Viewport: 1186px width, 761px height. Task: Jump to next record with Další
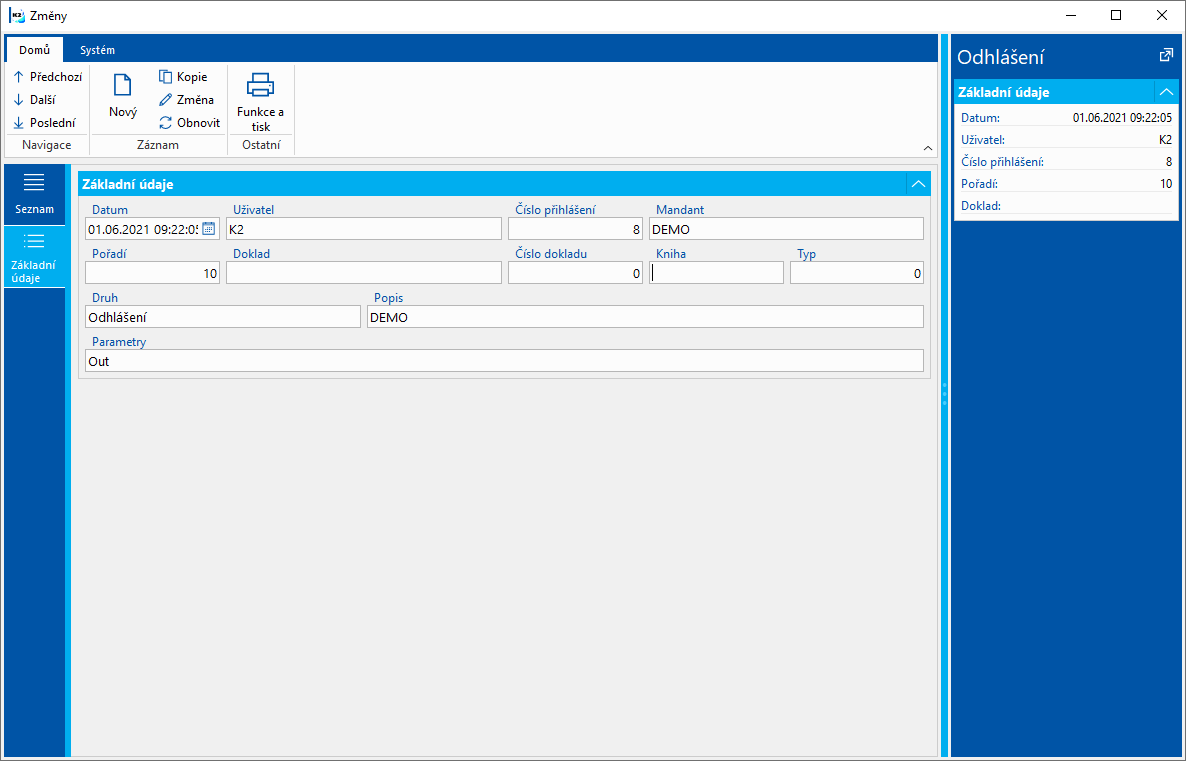35,100
